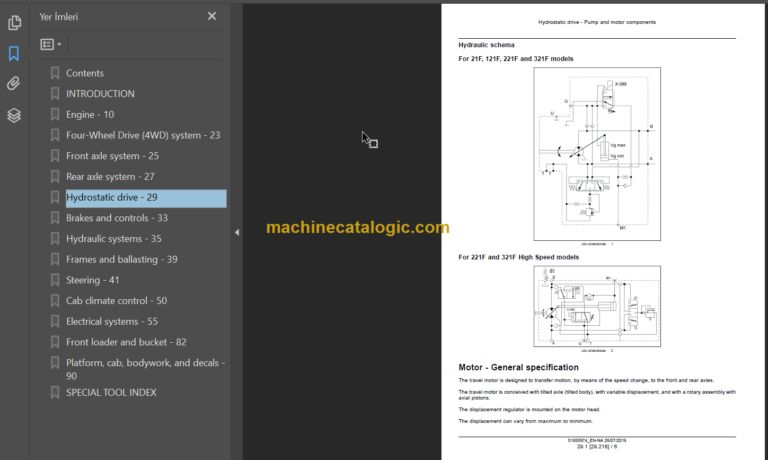Click bookmark icon beside Front axle system
The width and height of the screenshot is (768, 460).
pos(55,156)
